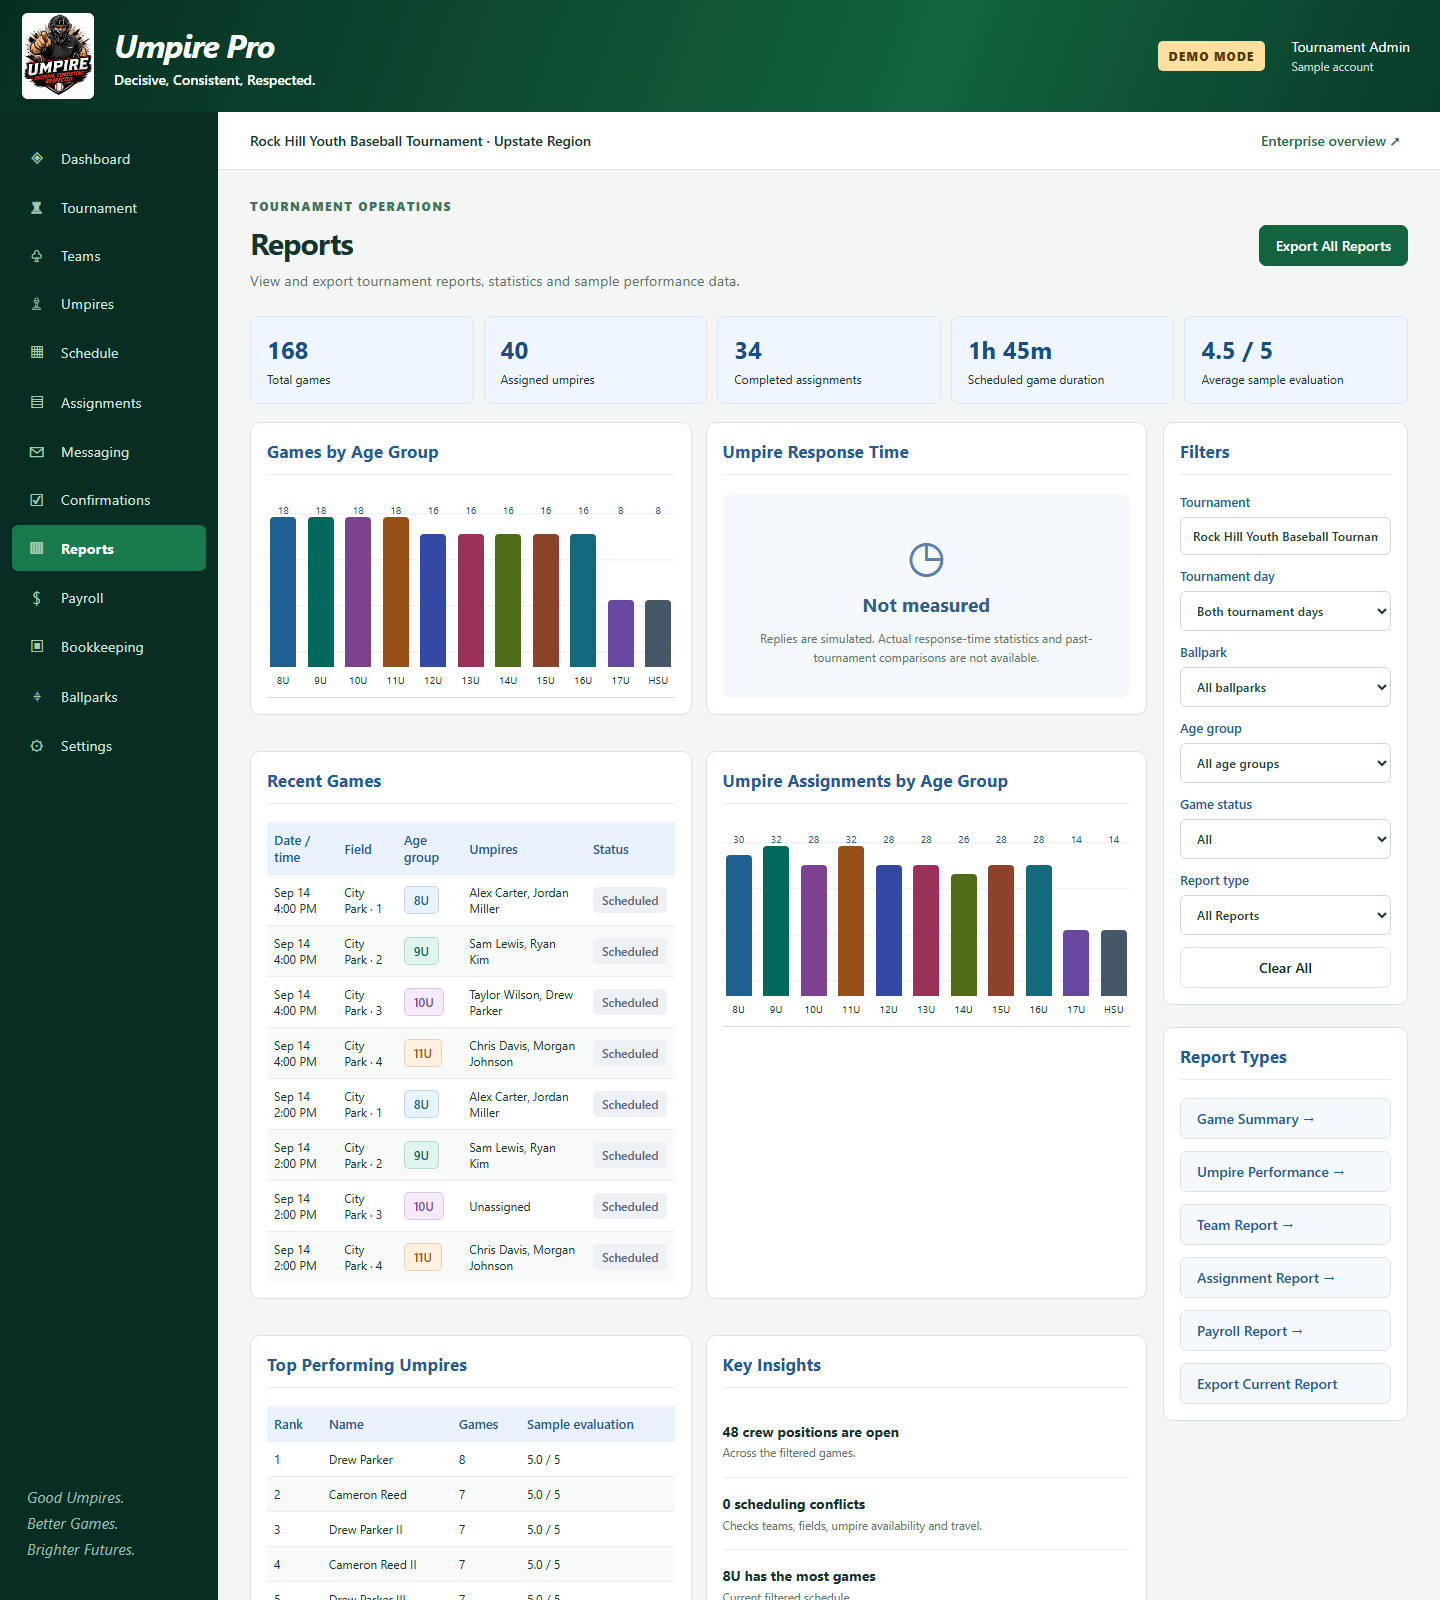The image size is (1440, 1600).
Task: Open the Assignment Report
Action: click(1285, 1278)
